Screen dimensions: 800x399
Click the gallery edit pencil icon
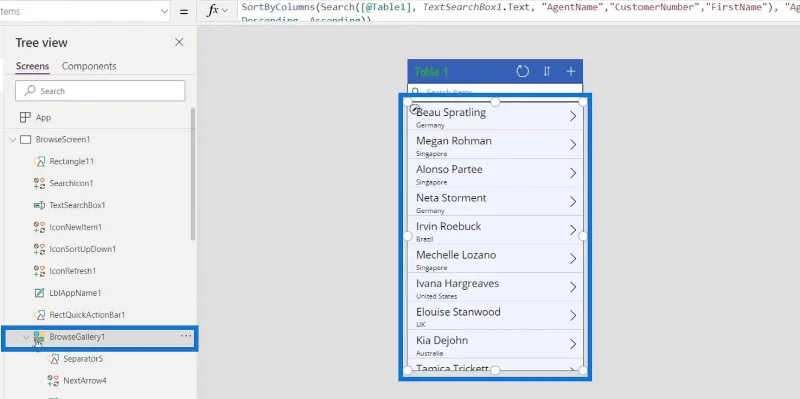click(415, 109)
